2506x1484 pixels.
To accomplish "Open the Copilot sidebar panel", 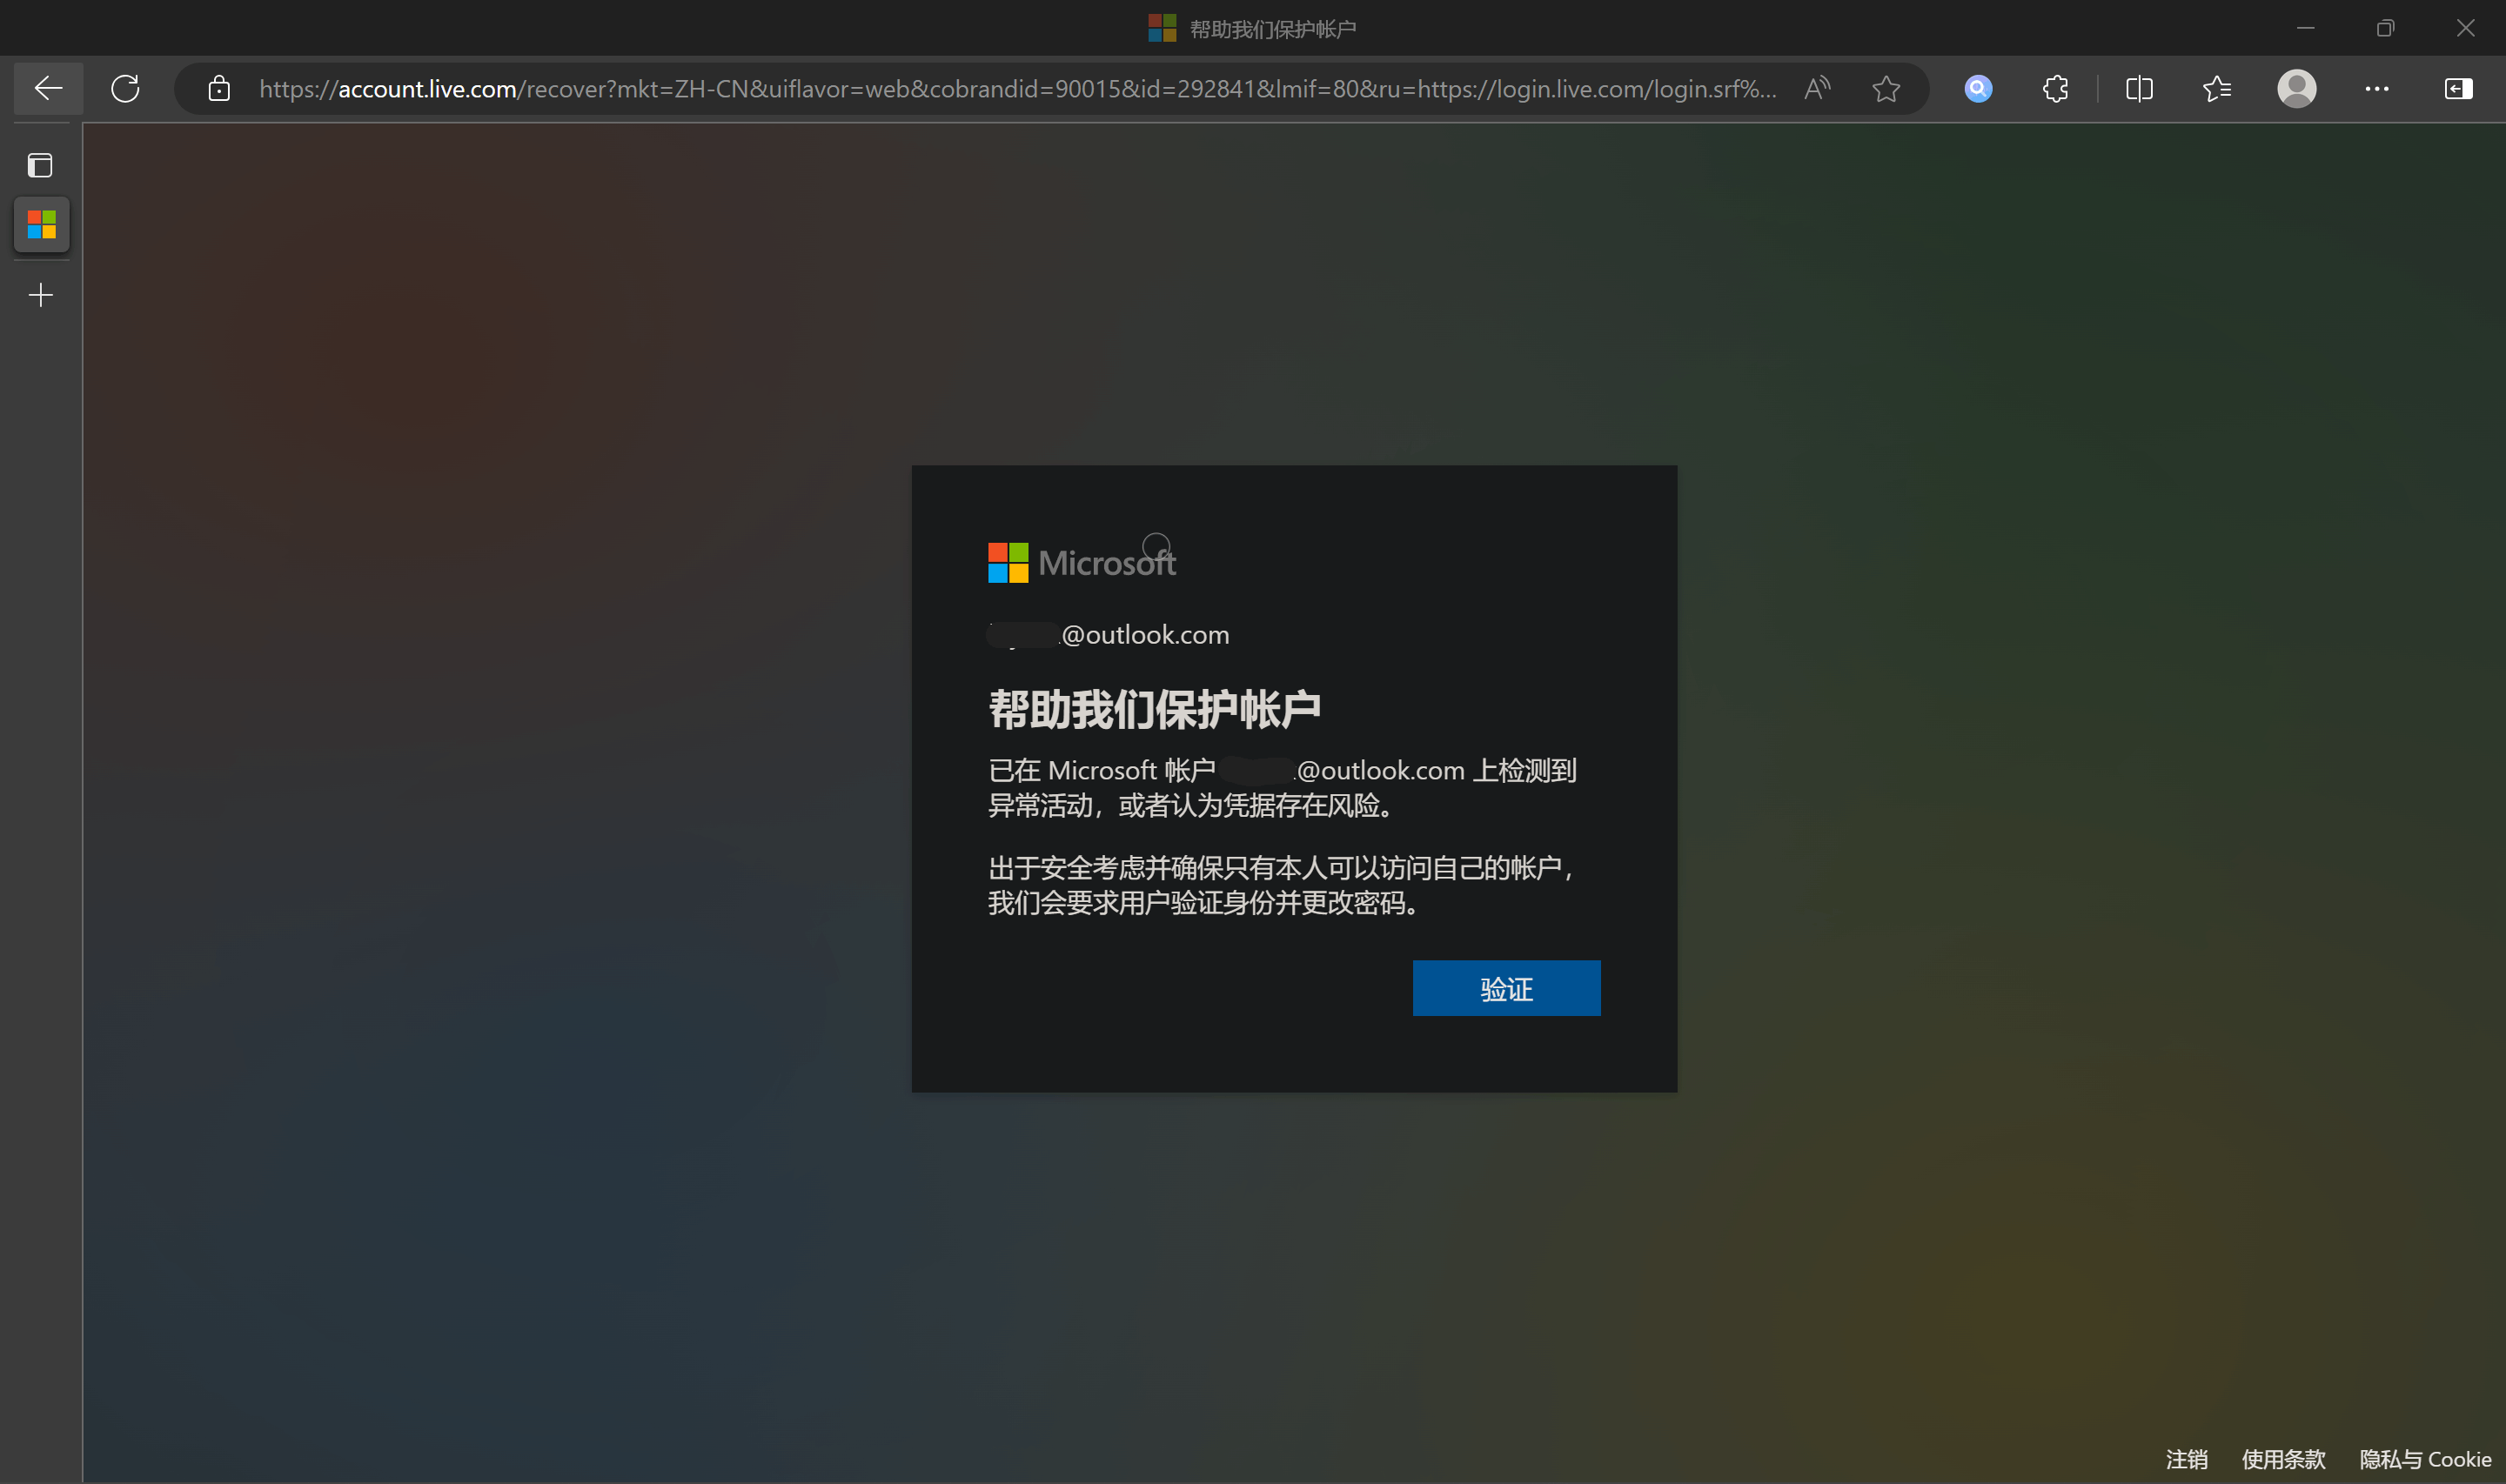I will tap(2457, 88).
